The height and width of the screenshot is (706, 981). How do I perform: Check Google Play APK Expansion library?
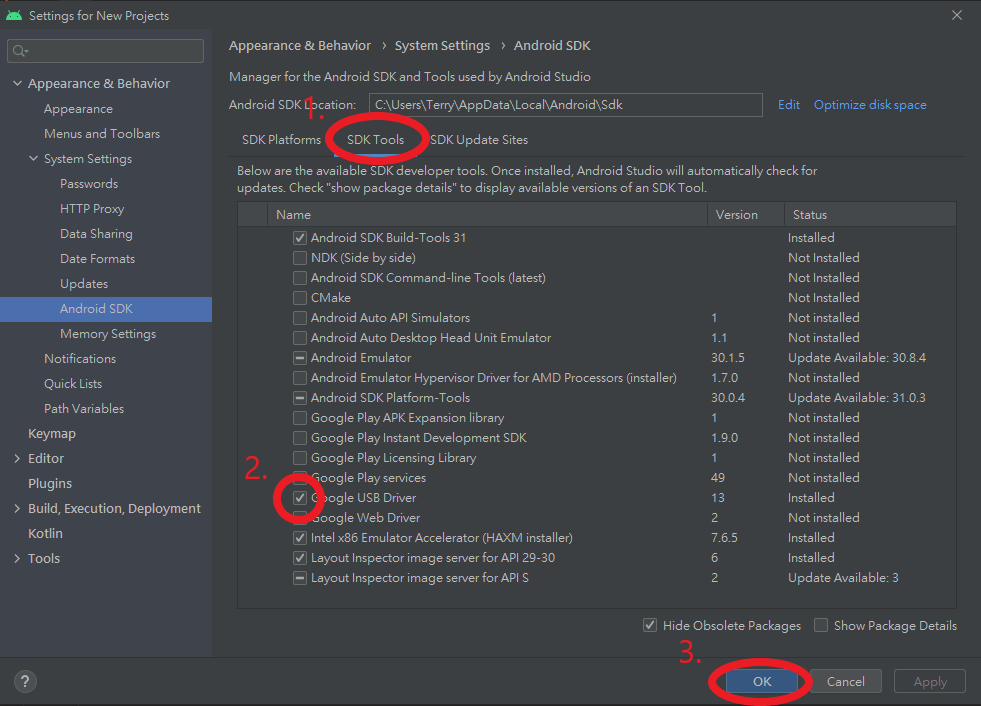tap(300, 417)
